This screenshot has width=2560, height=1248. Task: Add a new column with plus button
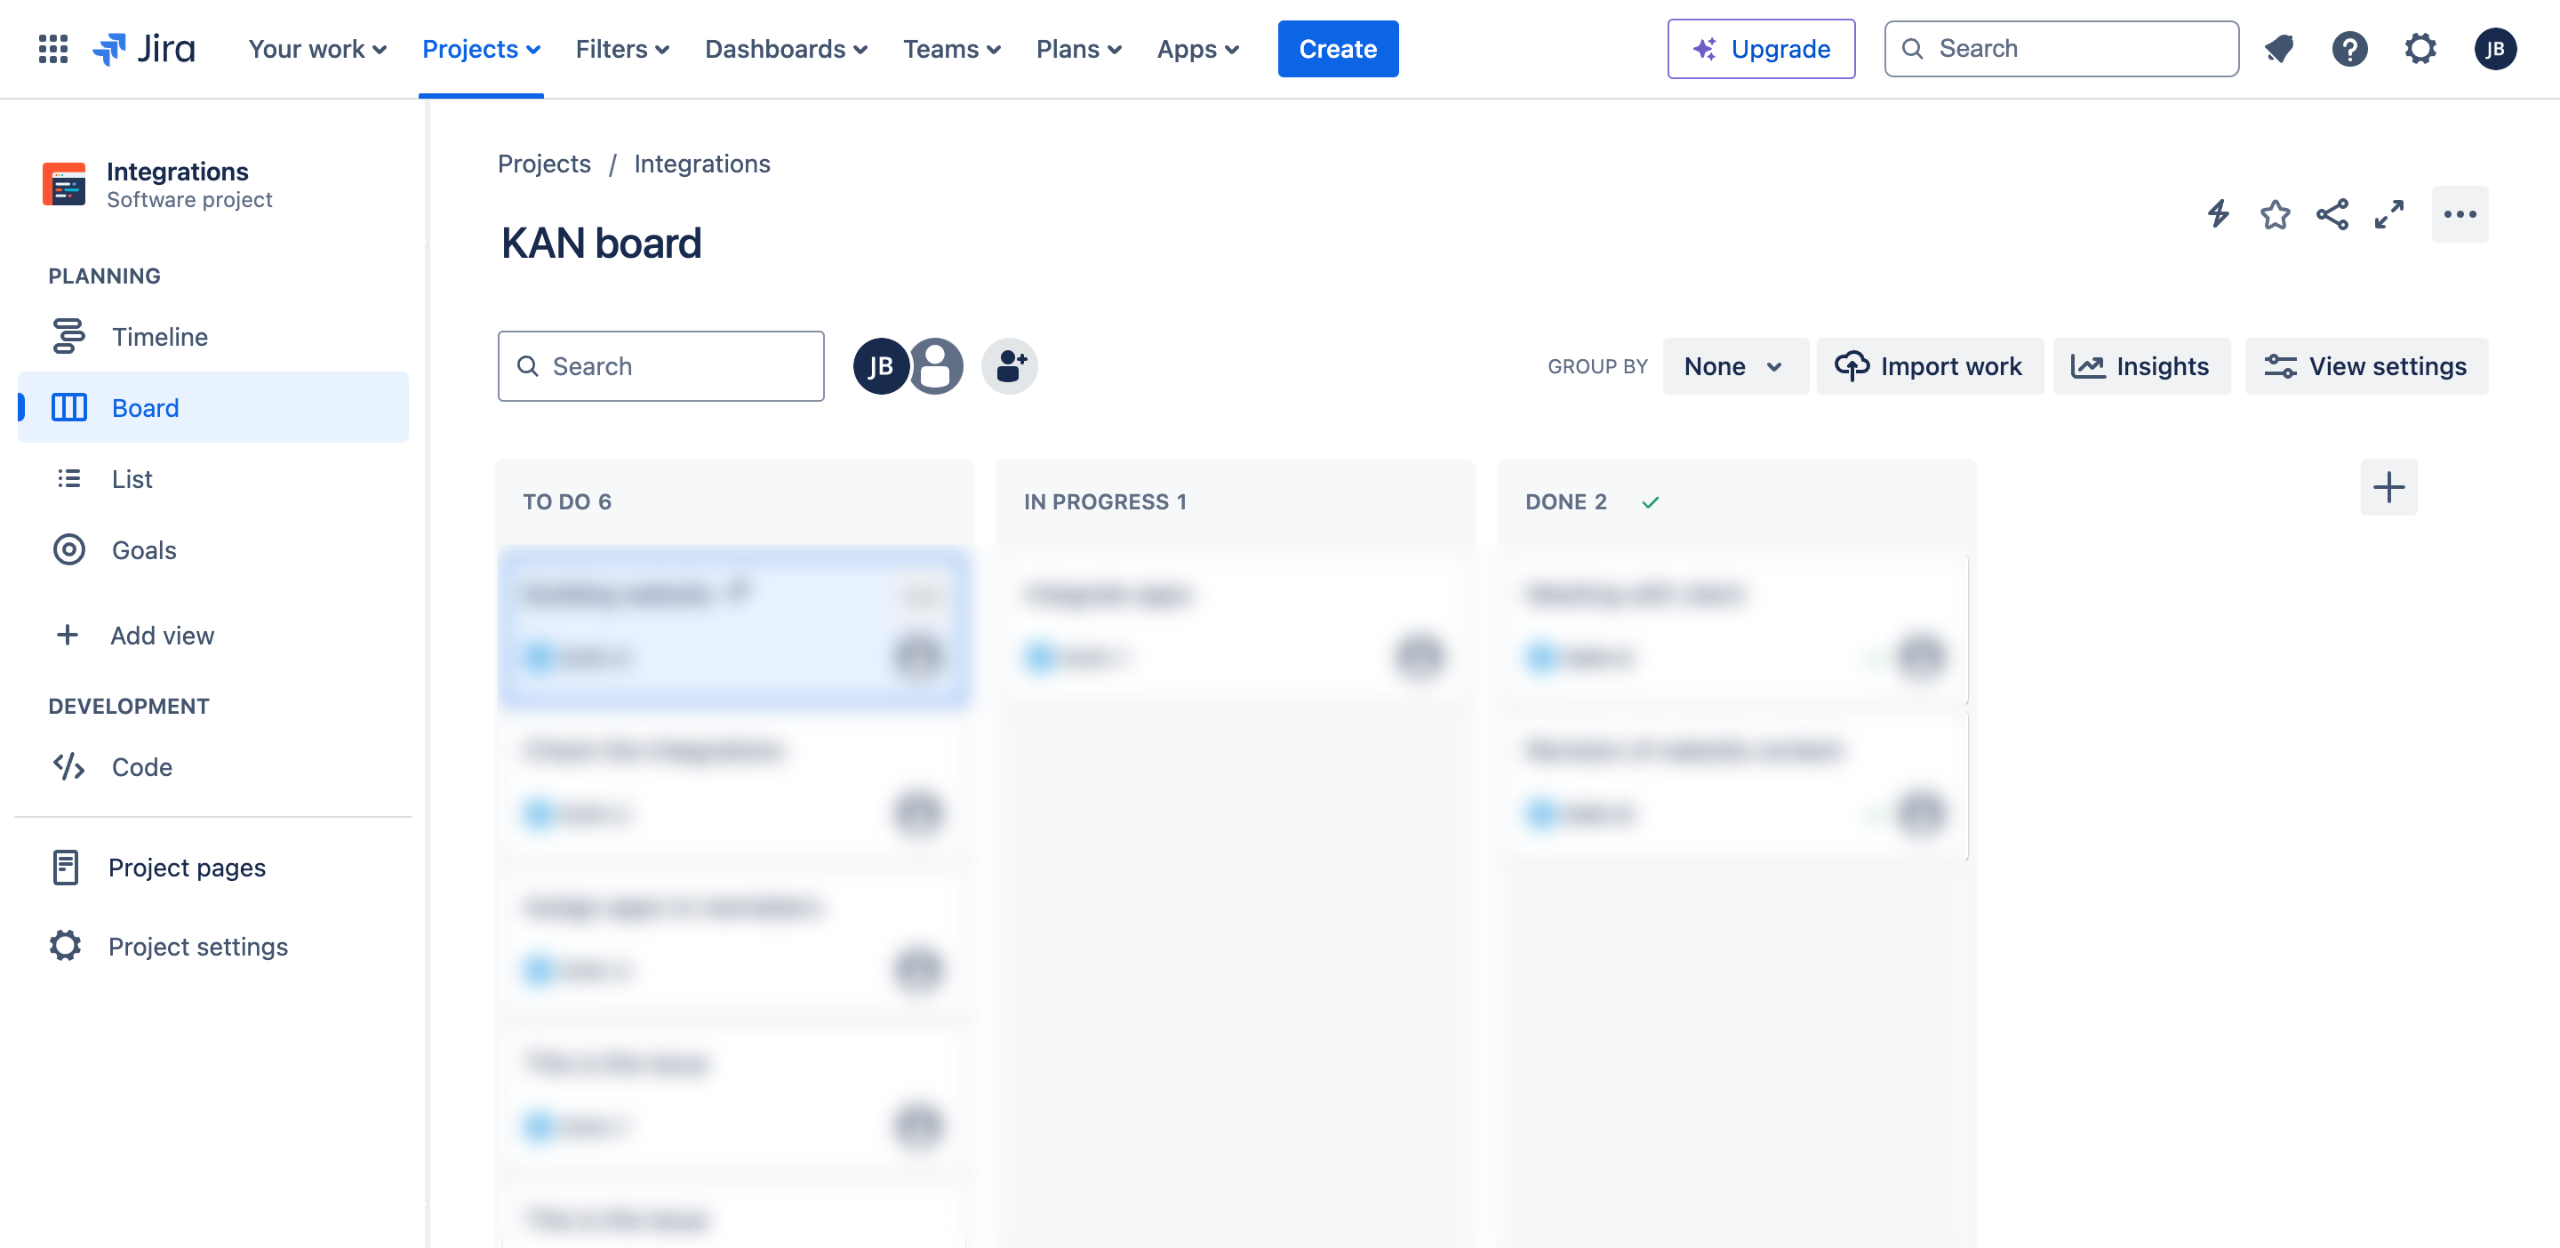tap(2388, 487)
